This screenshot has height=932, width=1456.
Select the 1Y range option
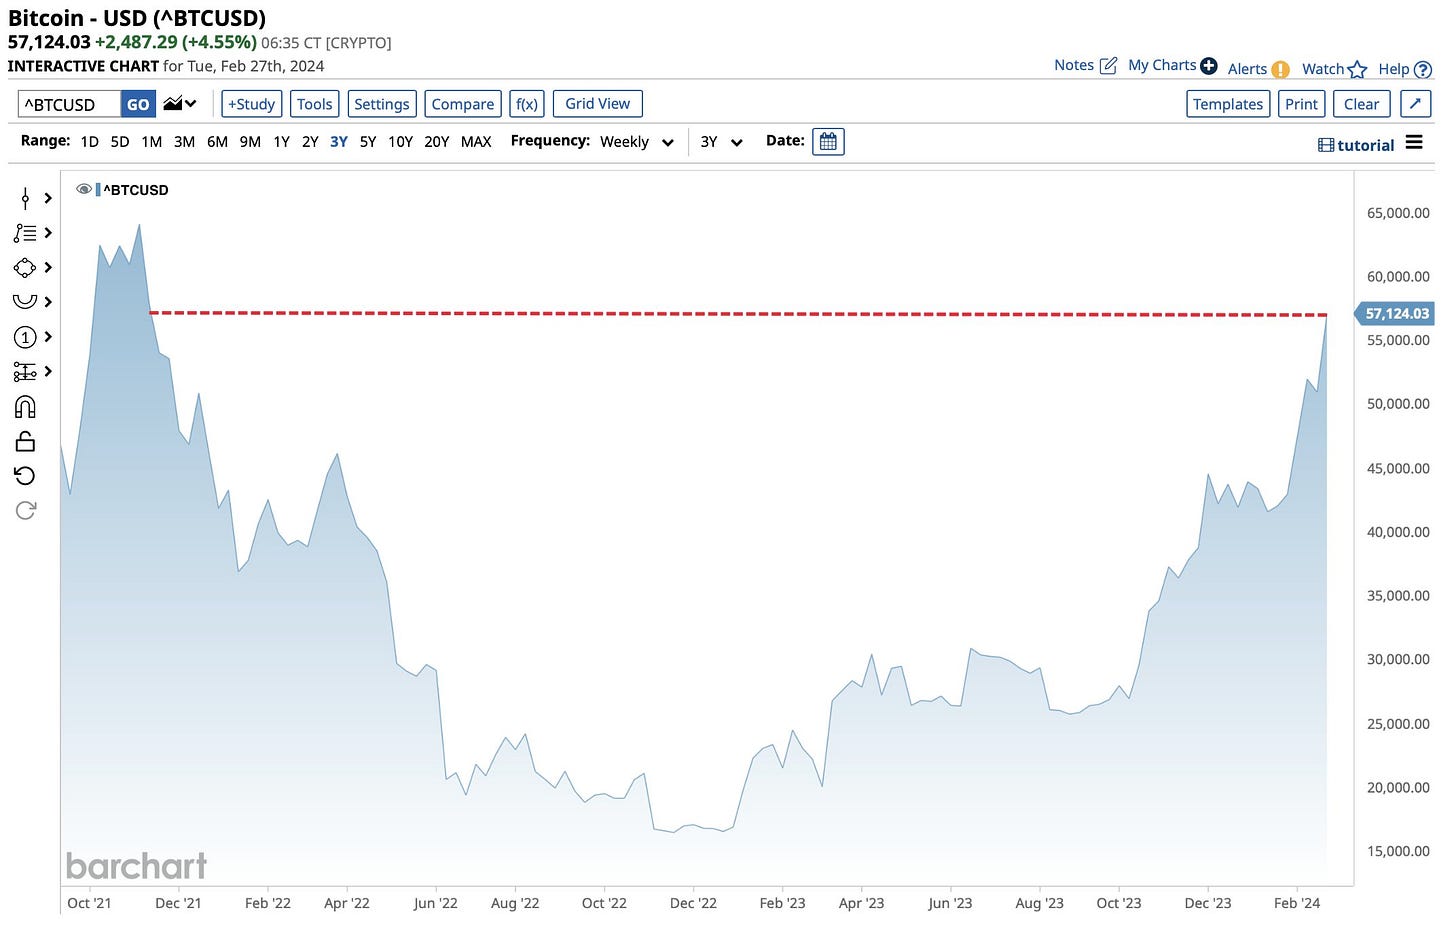pyautogui.click(x=281, y=142)
